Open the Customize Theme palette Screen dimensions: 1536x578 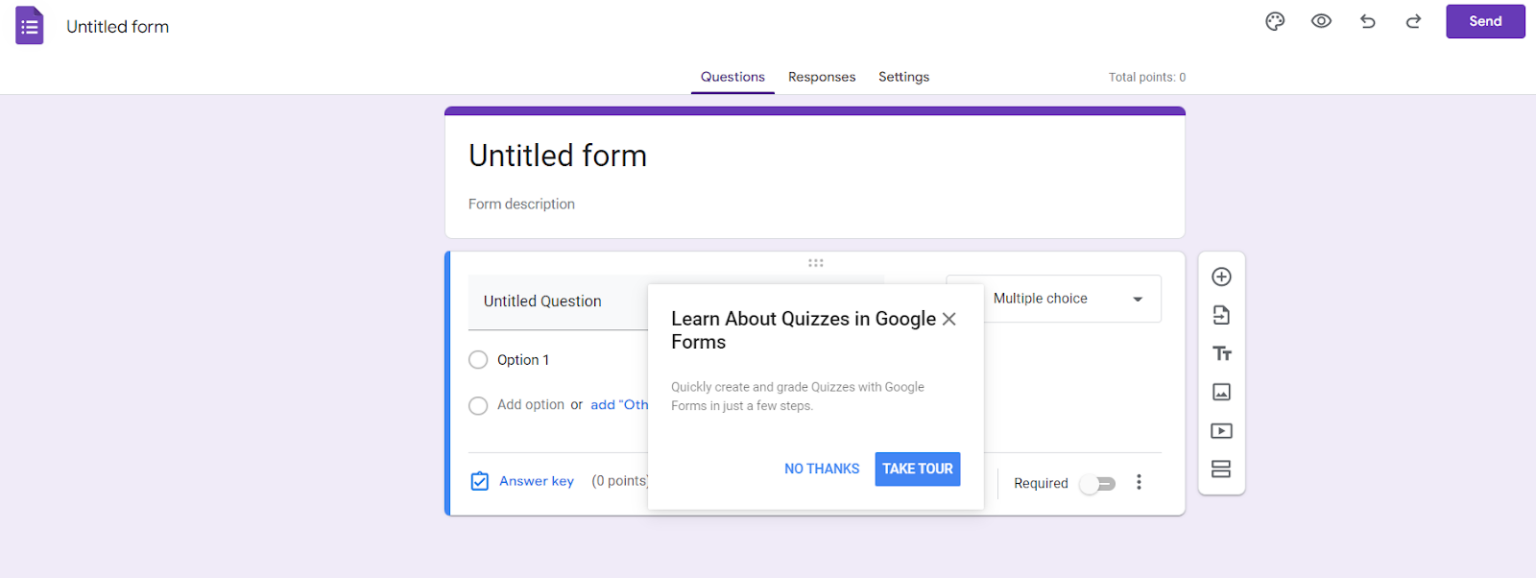click(x=1274, y=21)
